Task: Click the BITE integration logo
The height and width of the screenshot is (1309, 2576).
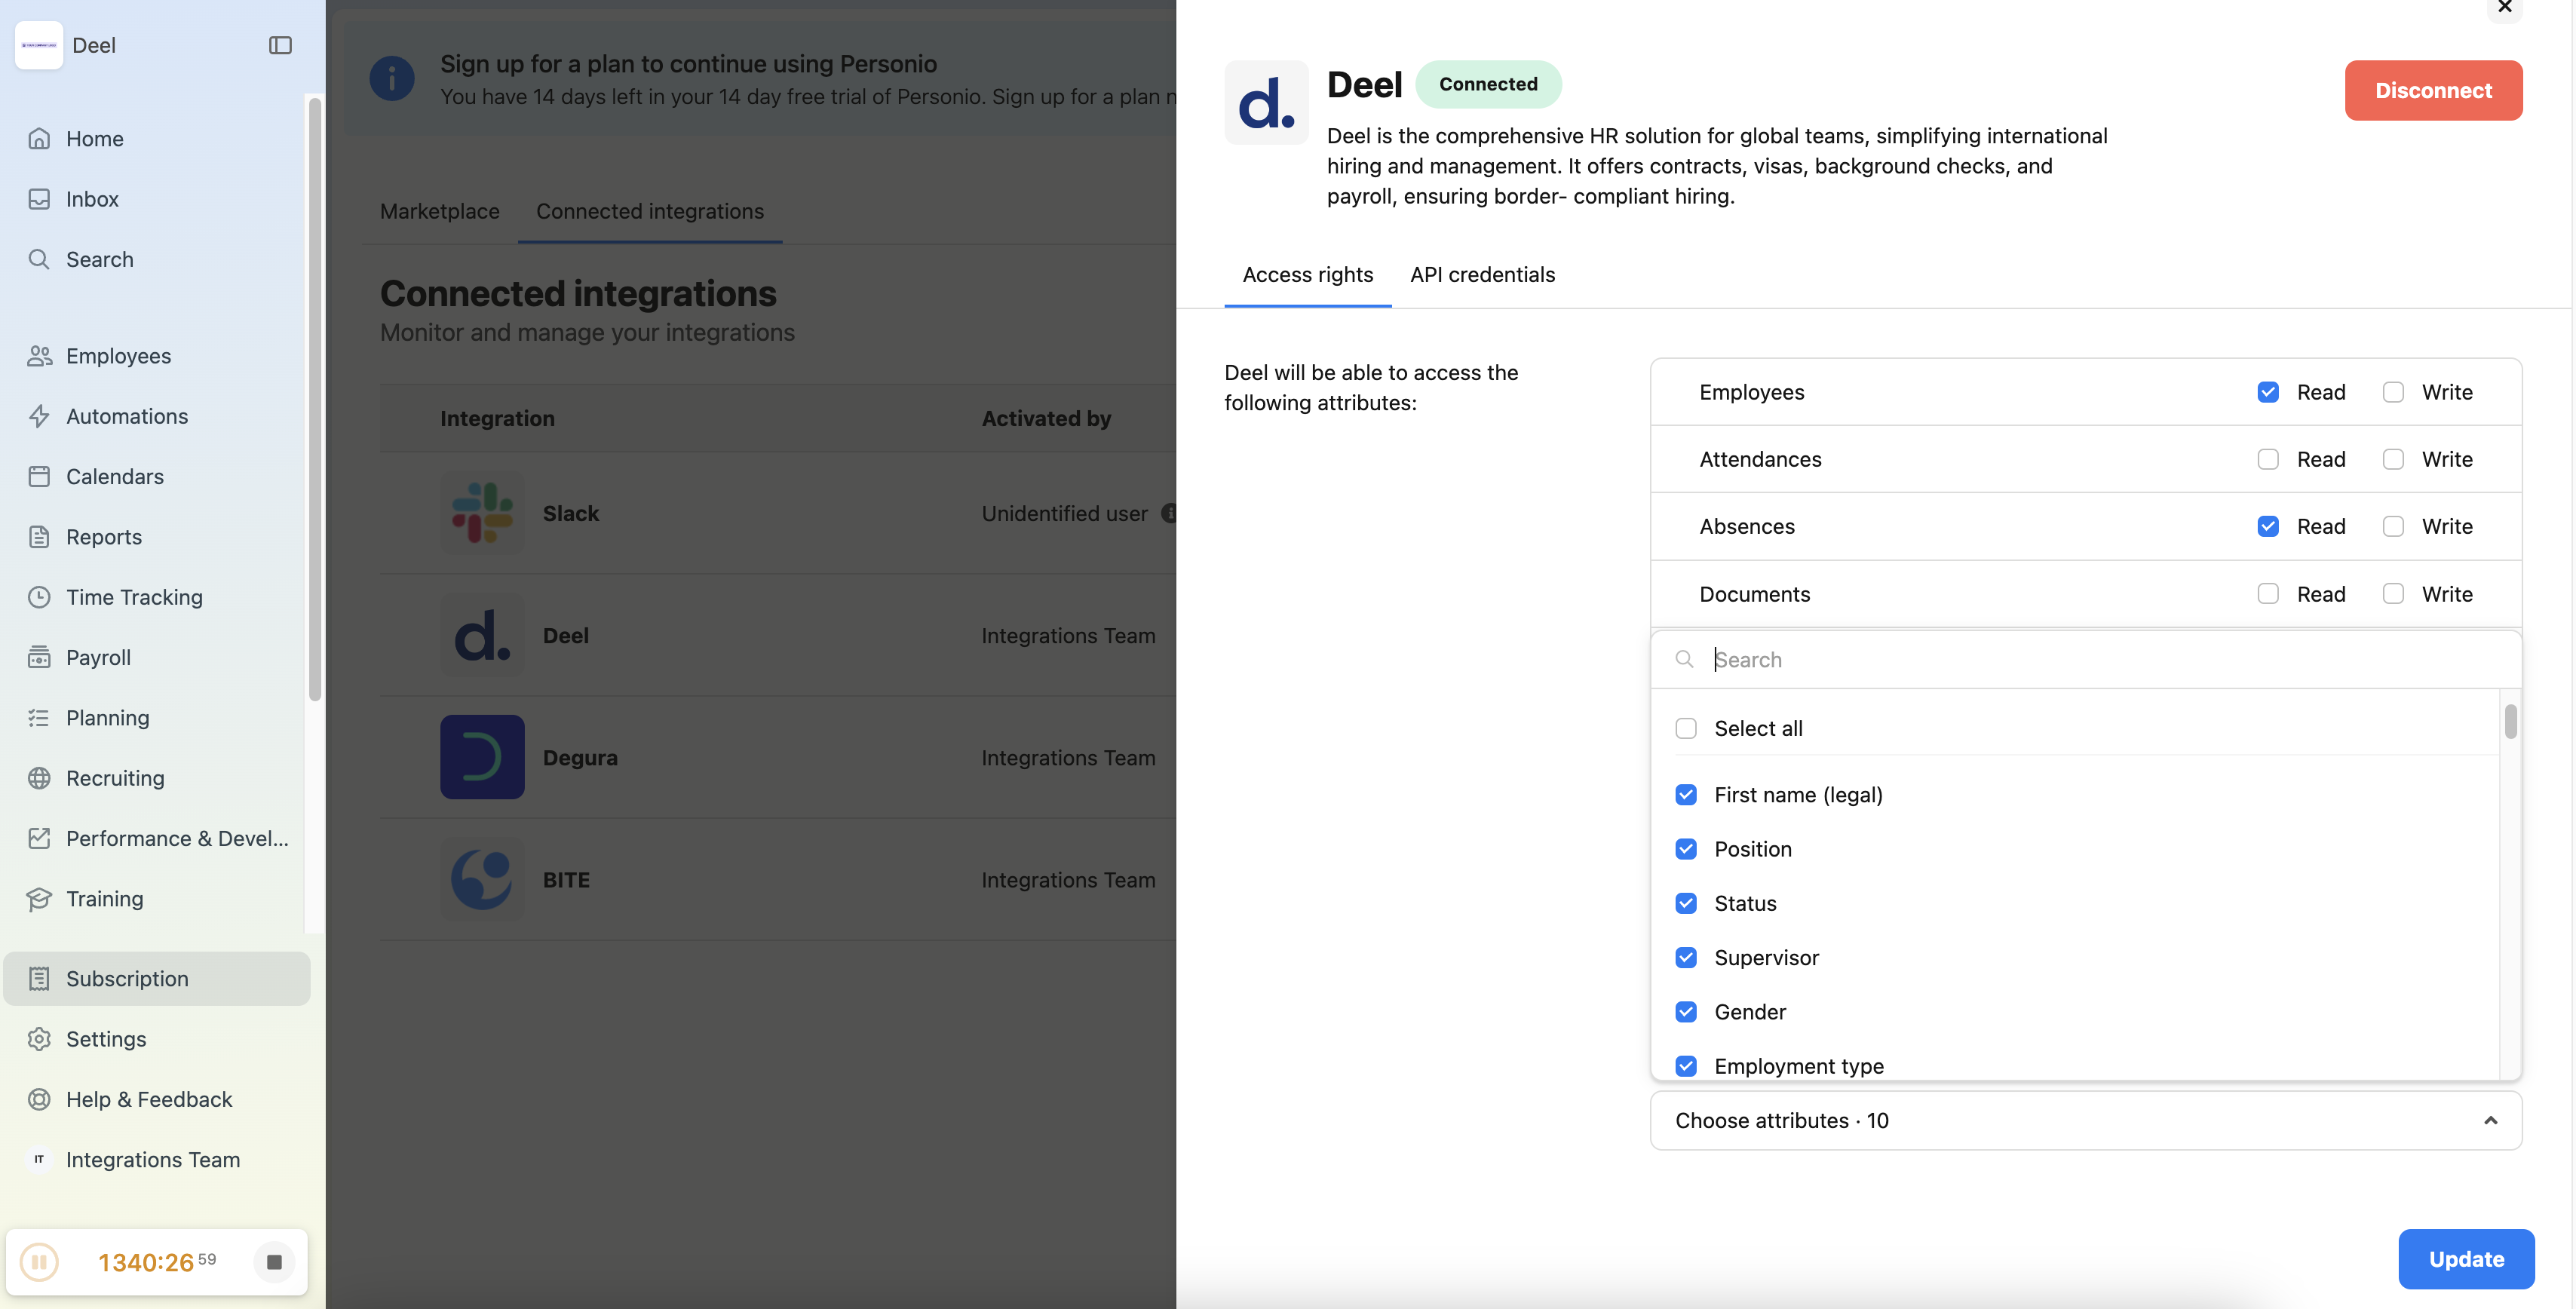Action: click(x=482, y=879)
